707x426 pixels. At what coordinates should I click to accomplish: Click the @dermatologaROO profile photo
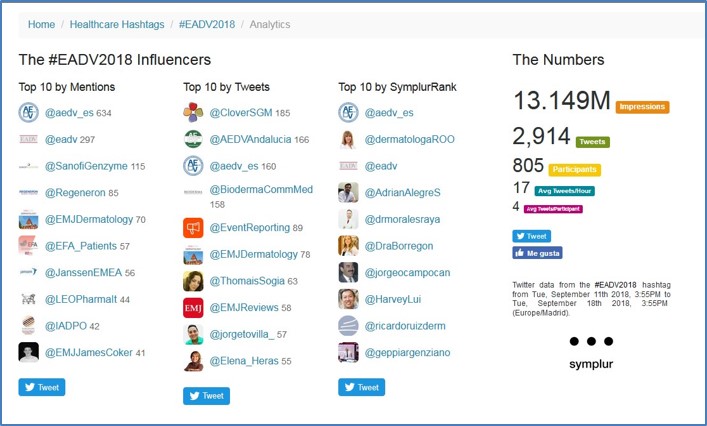pyautogui.click(x=348, y=139)
